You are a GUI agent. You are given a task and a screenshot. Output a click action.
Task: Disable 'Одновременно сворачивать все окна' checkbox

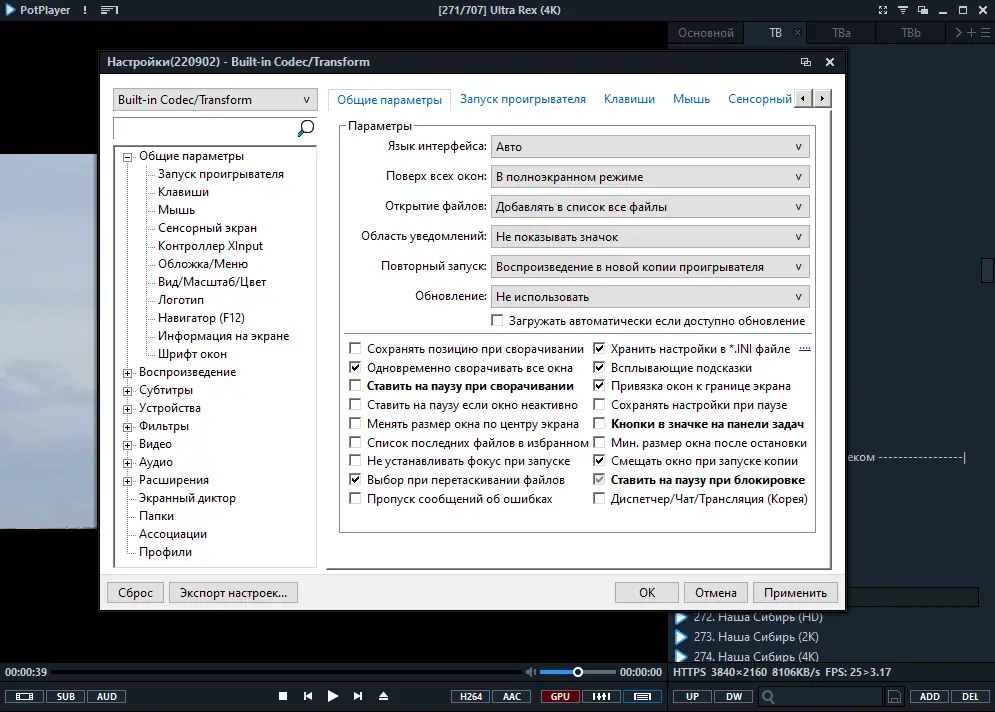[x=355, y=366]
